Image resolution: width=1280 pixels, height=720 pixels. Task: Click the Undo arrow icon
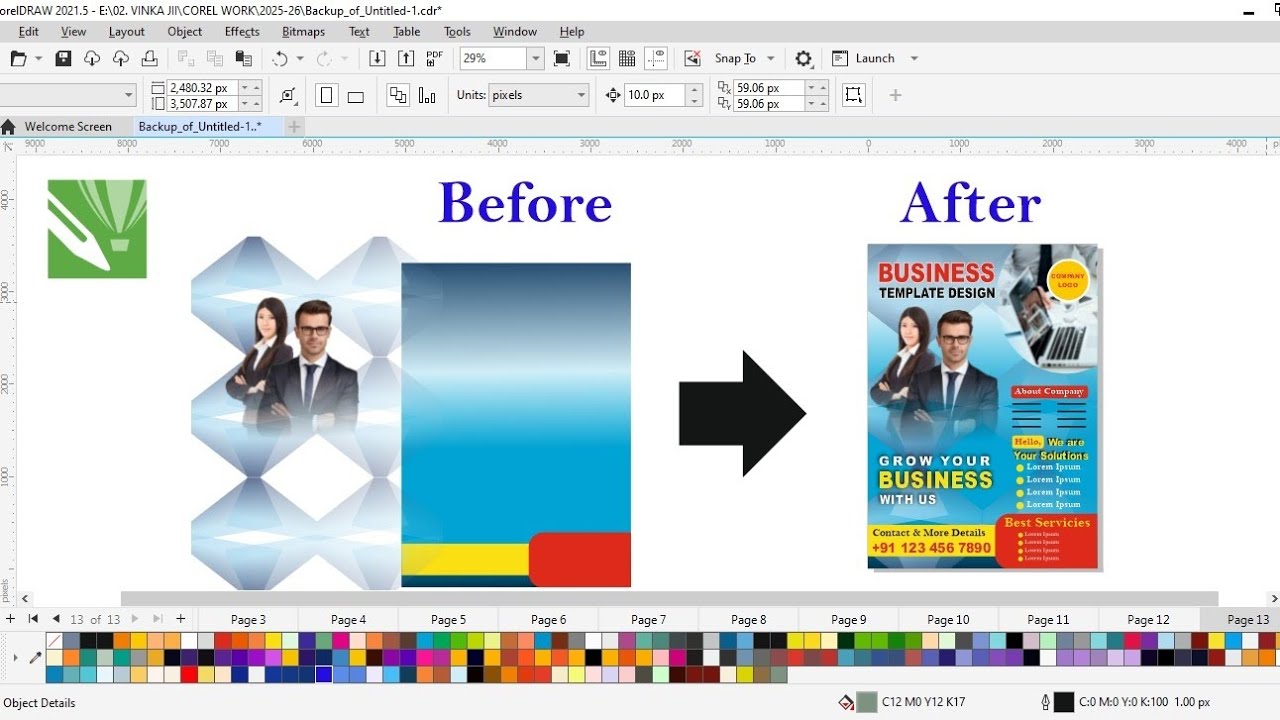coord(280,59)
